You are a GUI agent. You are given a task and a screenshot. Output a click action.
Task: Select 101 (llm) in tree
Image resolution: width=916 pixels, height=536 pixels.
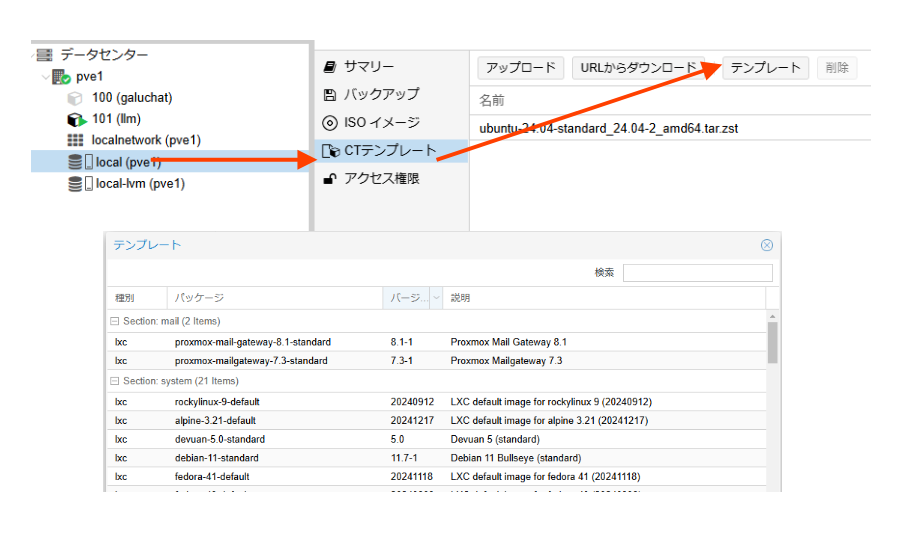[x=116, y=119]
